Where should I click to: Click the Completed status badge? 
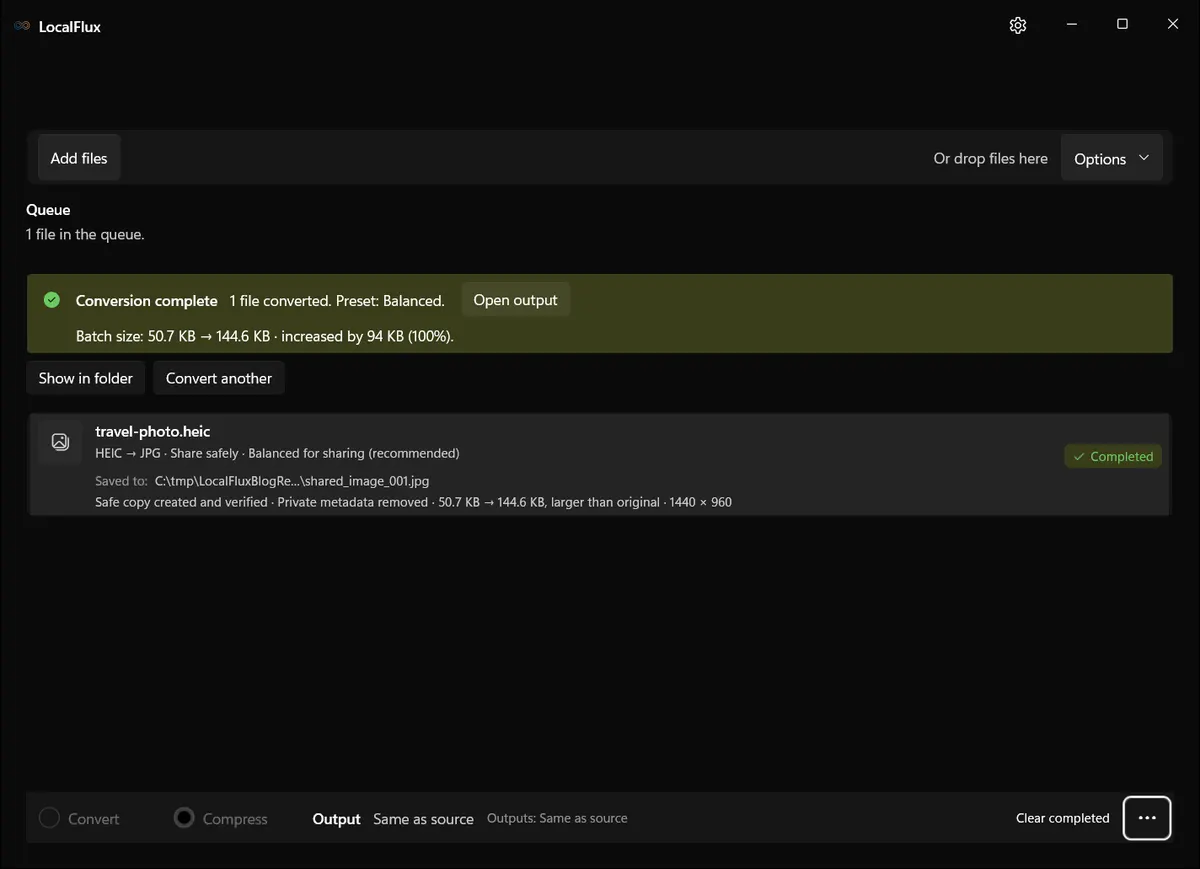coord(1113,456)
